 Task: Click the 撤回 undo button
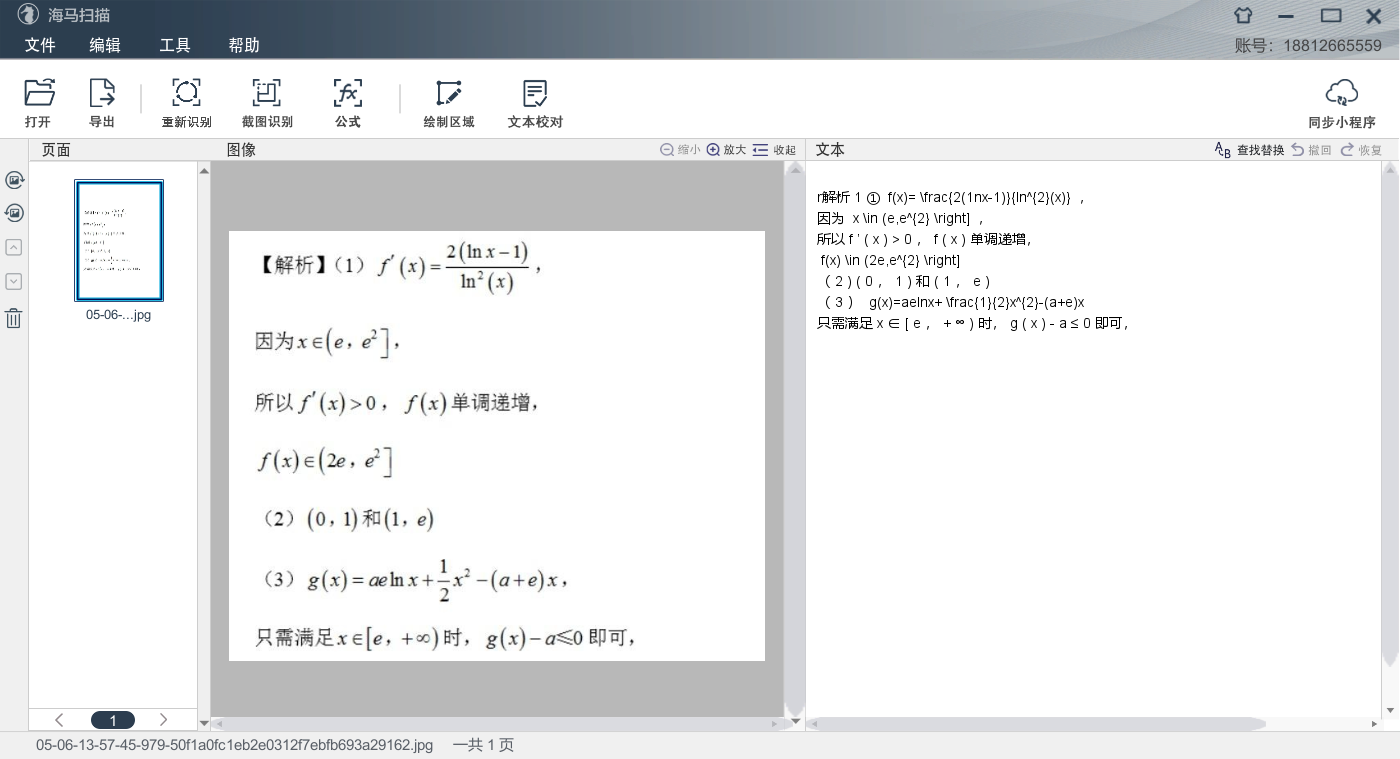tap(1311, 150)
